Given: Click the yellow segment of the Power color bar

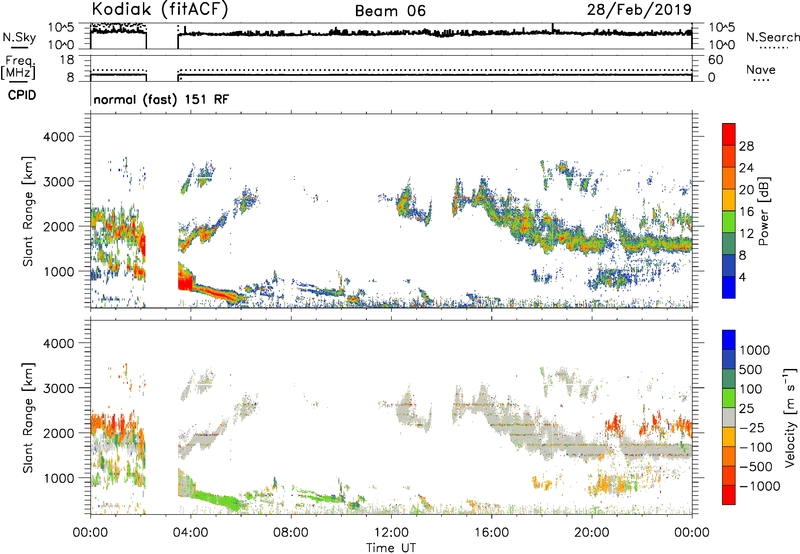Looking at the screenshot, I should click(x=729, y=200).
